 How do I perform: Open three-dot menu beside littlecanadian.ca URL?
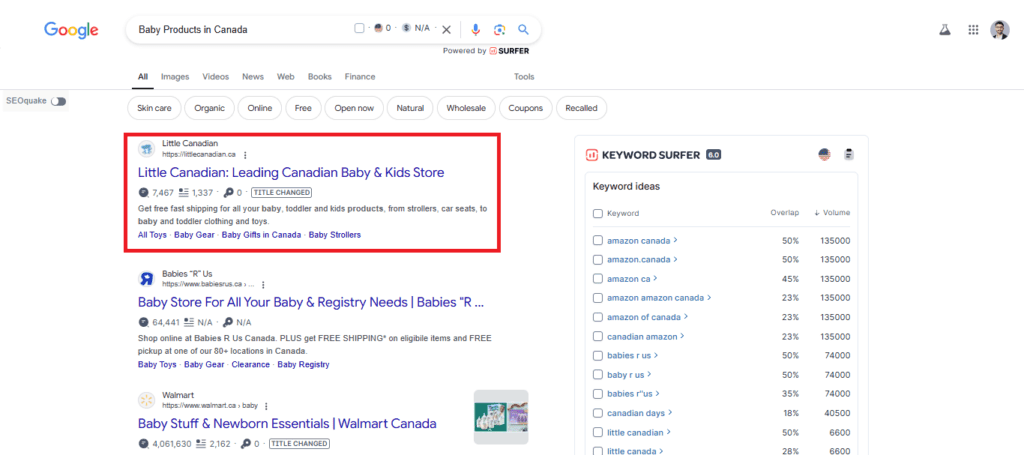point(245,155)
